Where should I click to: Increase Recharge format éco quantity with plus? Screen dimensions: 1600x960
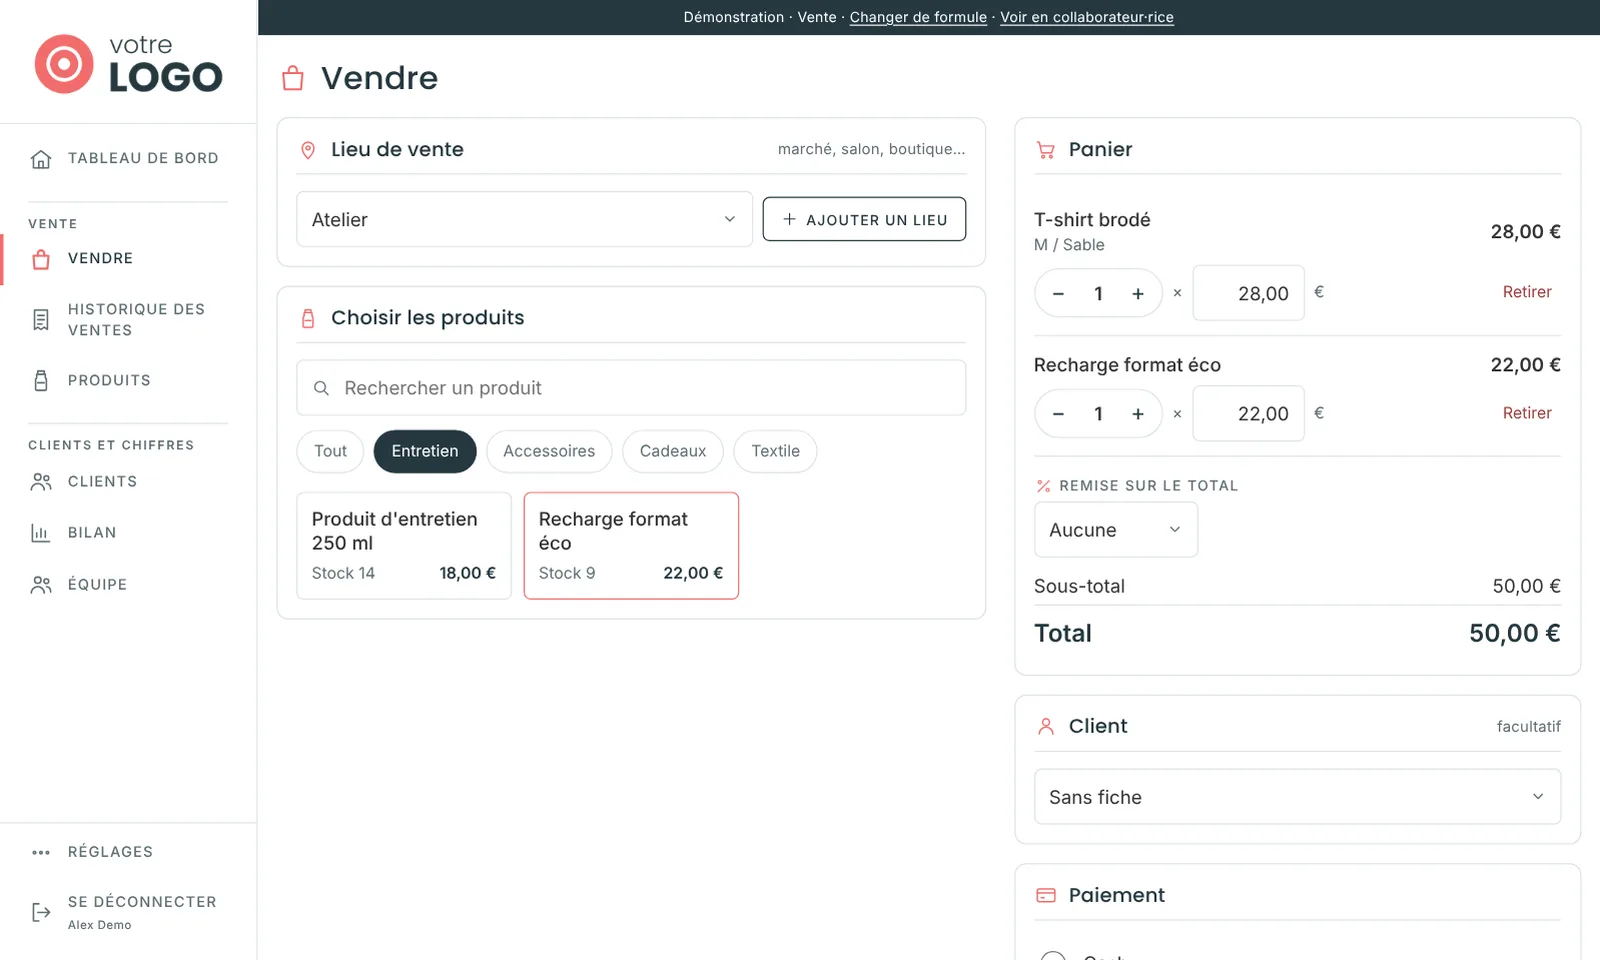click(1138, 414)
